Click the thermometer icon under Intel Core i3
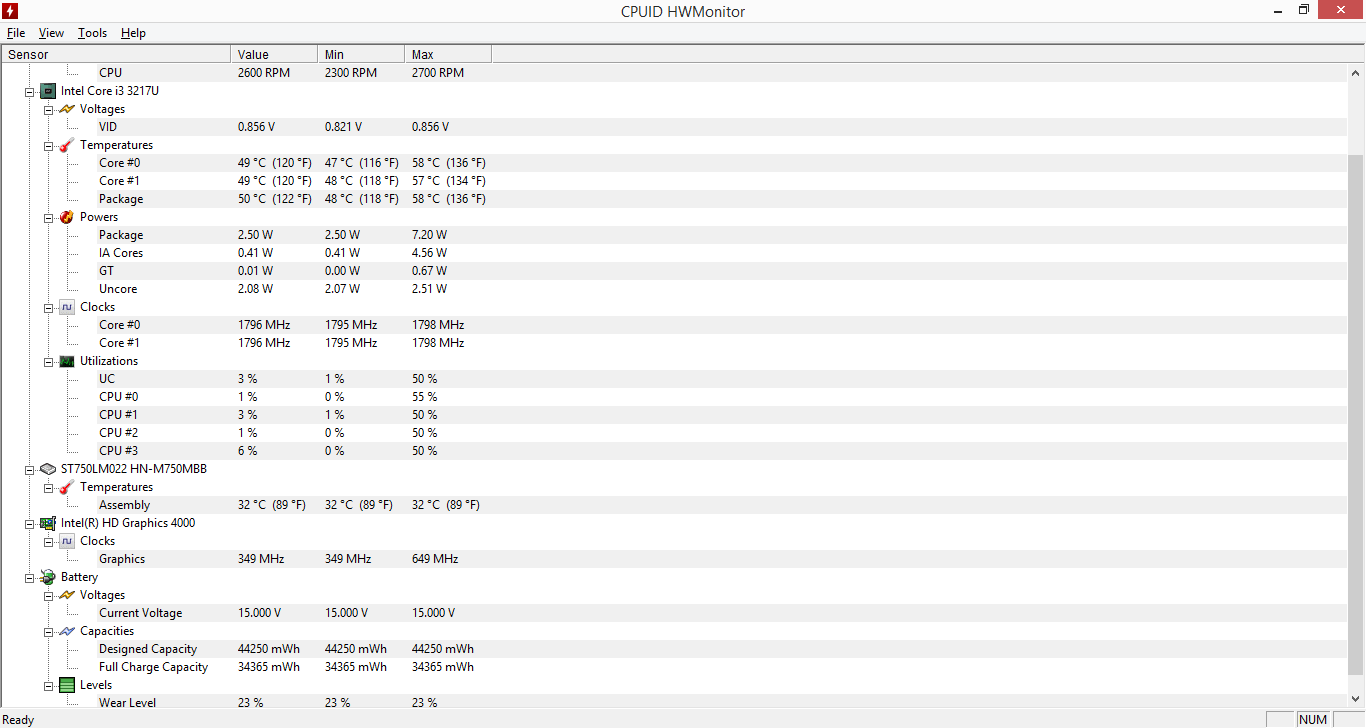The image size is (1366, 728). point(67,145)
